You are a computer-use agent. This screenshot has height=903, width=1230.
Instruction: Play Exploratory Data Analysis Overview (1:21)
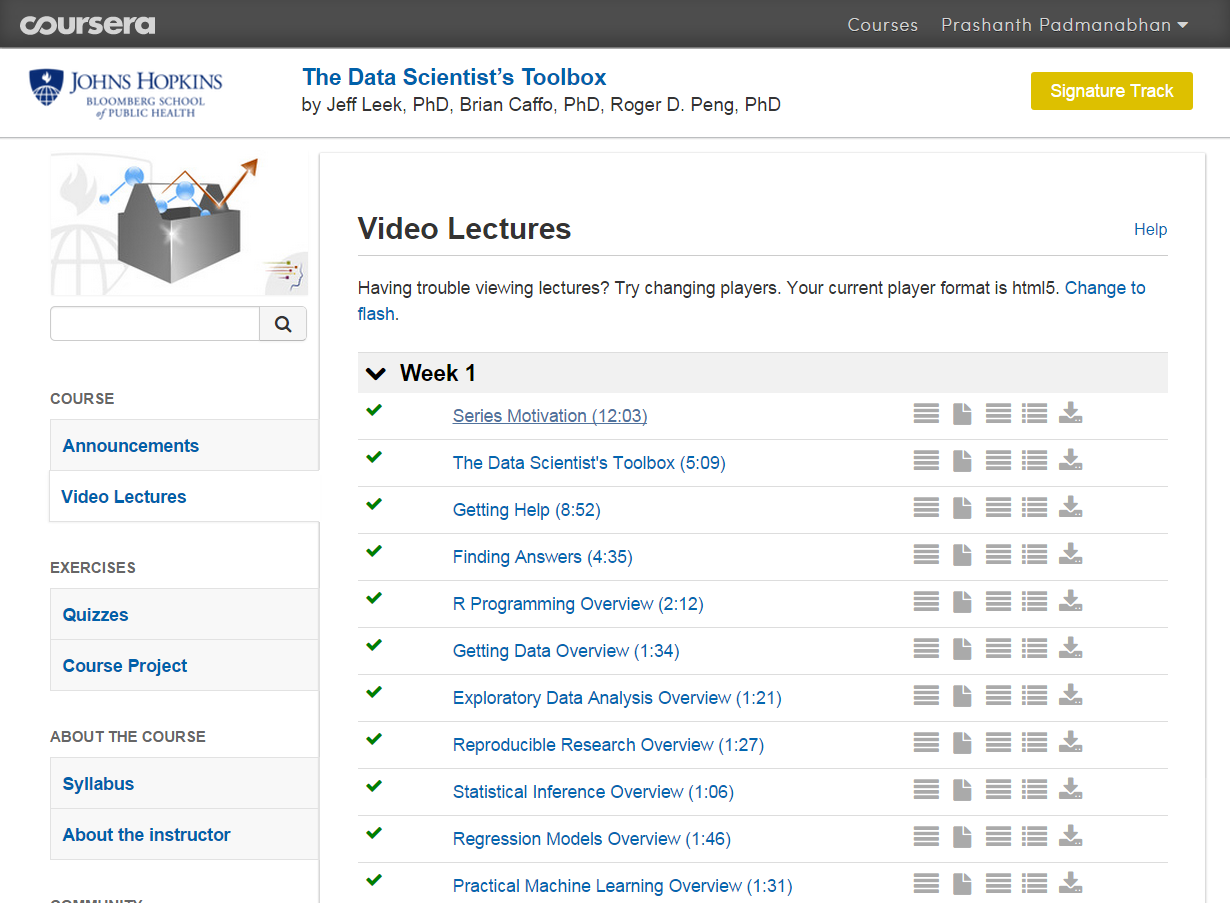[617, 698]
